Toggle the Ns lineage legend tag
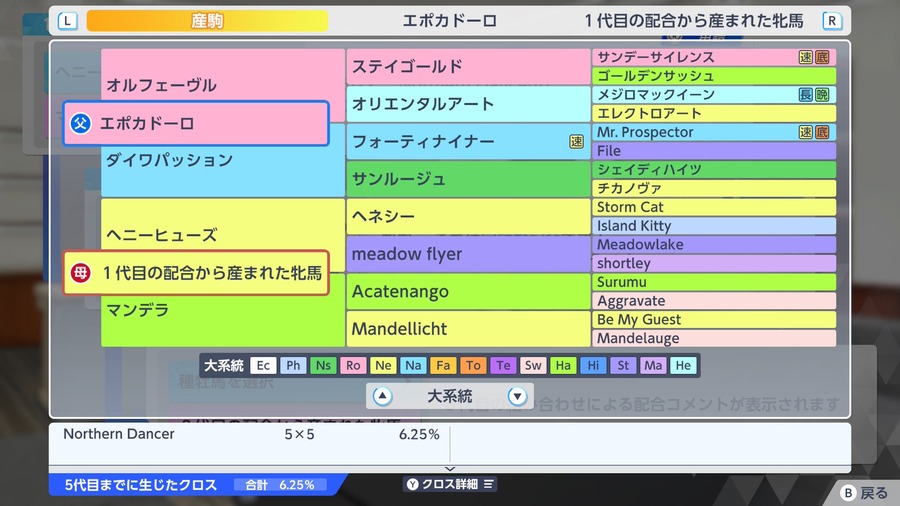900x506 pixels. click(323, 365)
